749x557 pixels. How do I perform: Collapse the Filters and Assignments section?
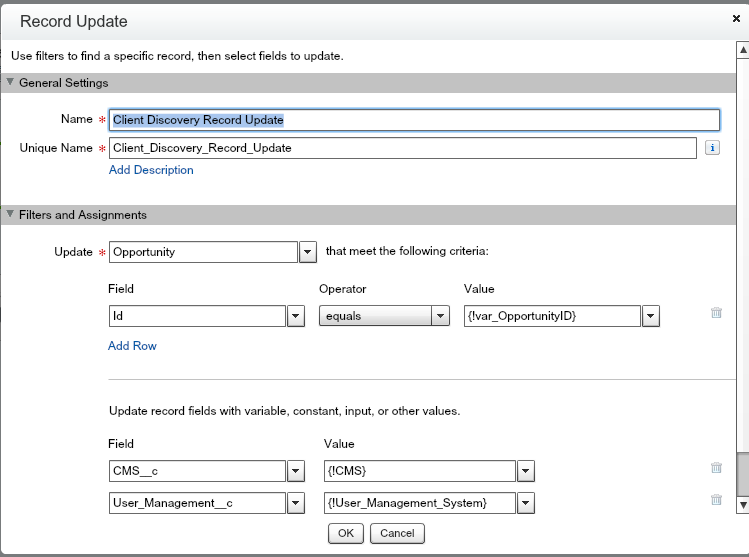coord(11,215)
